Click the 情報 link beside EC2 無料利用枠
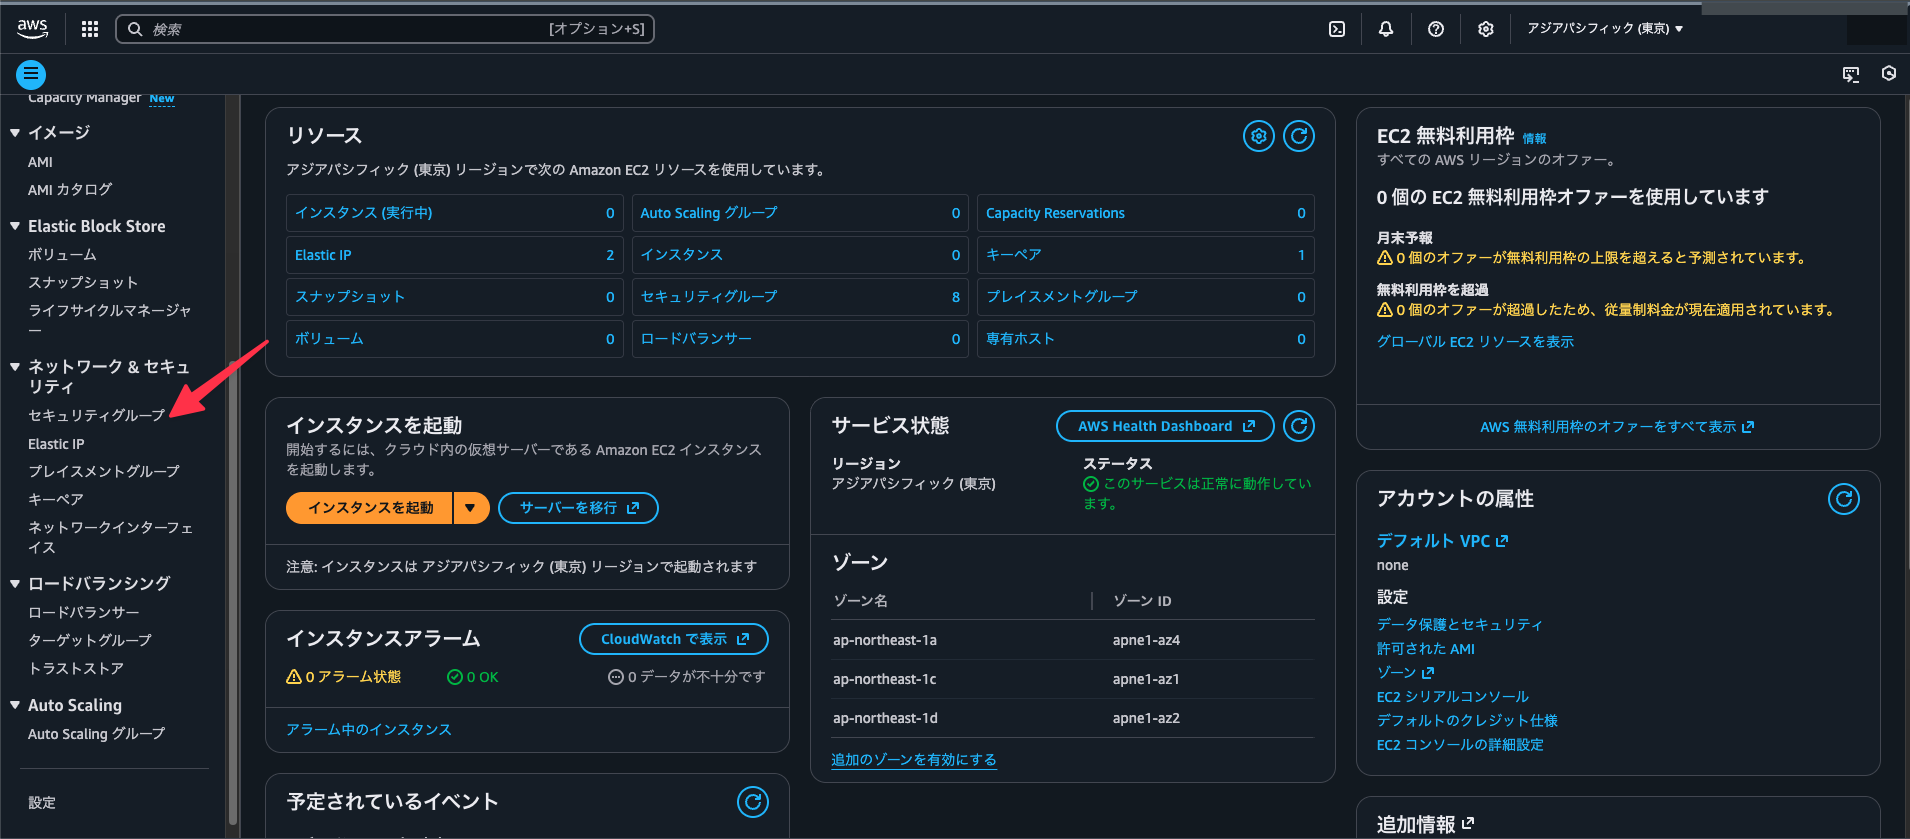Screen dimensions: 1910x839 (1534, 139)
